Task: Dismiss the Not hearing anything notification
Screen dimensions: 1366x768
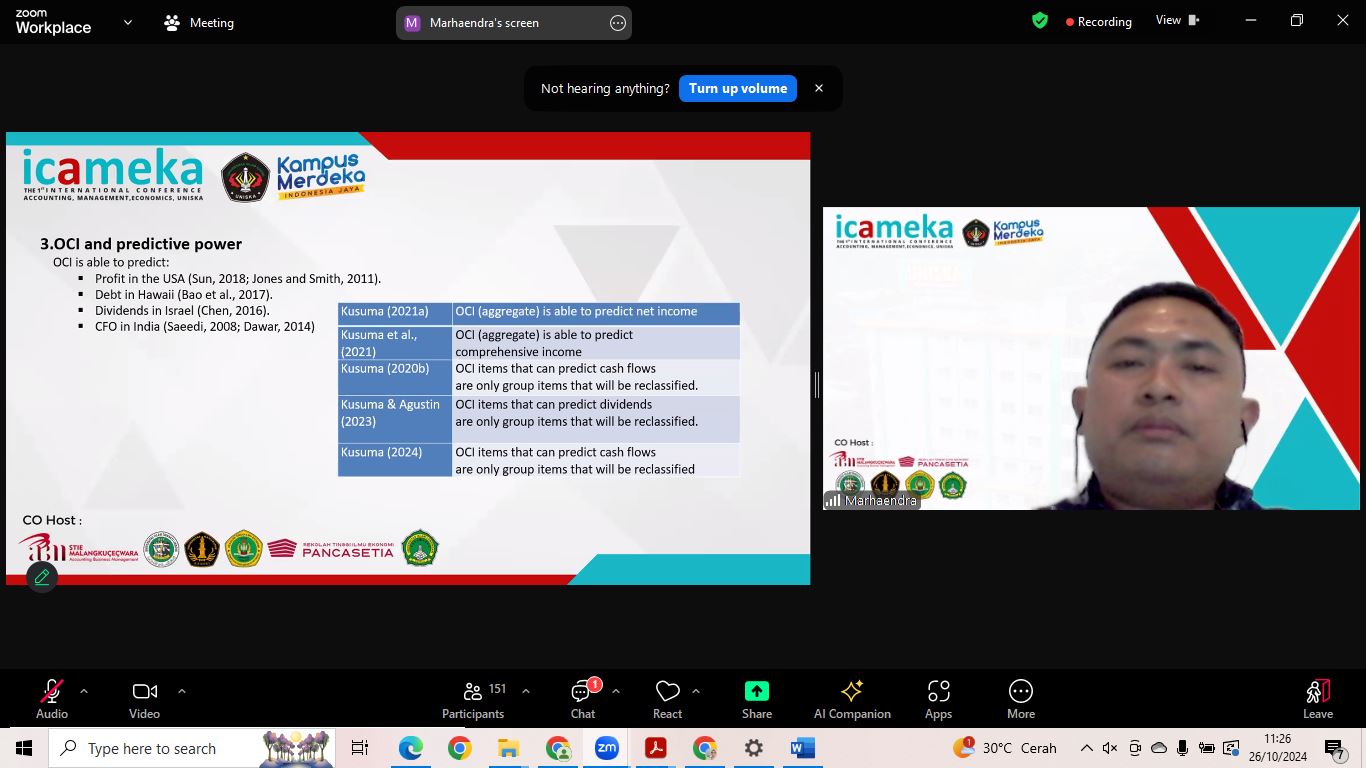Action: point(819,88)
